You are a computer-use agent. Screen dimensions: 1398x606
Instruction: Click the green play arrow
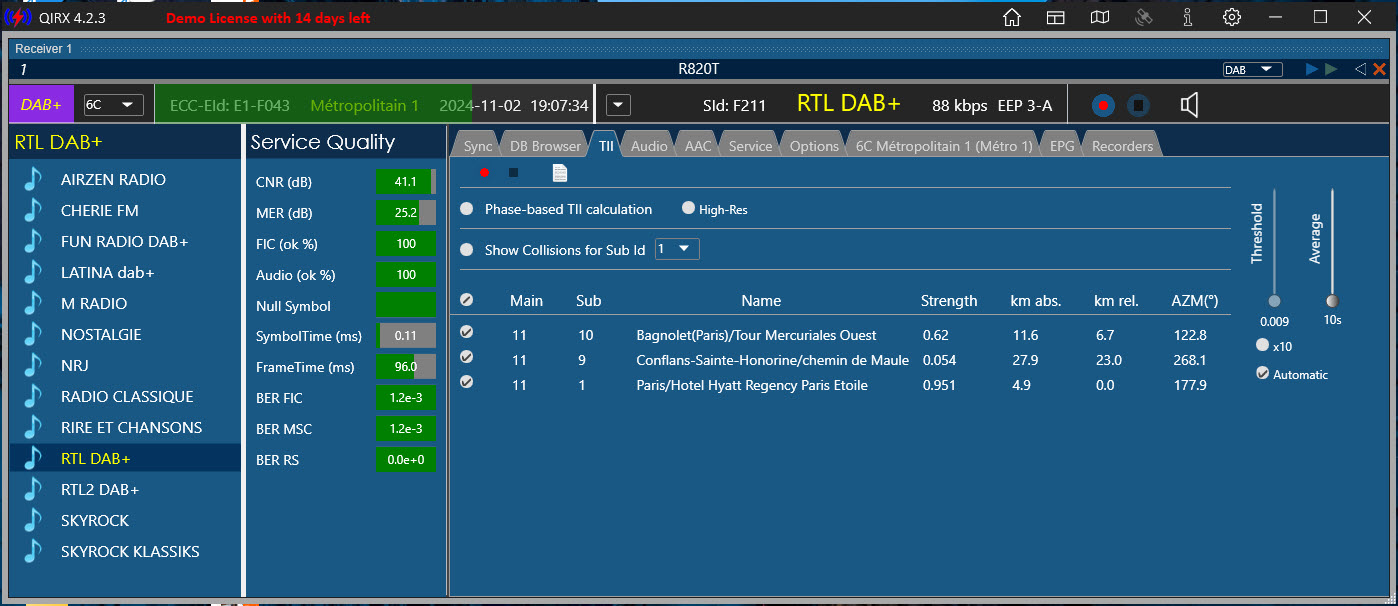(x=1330, y=69)
